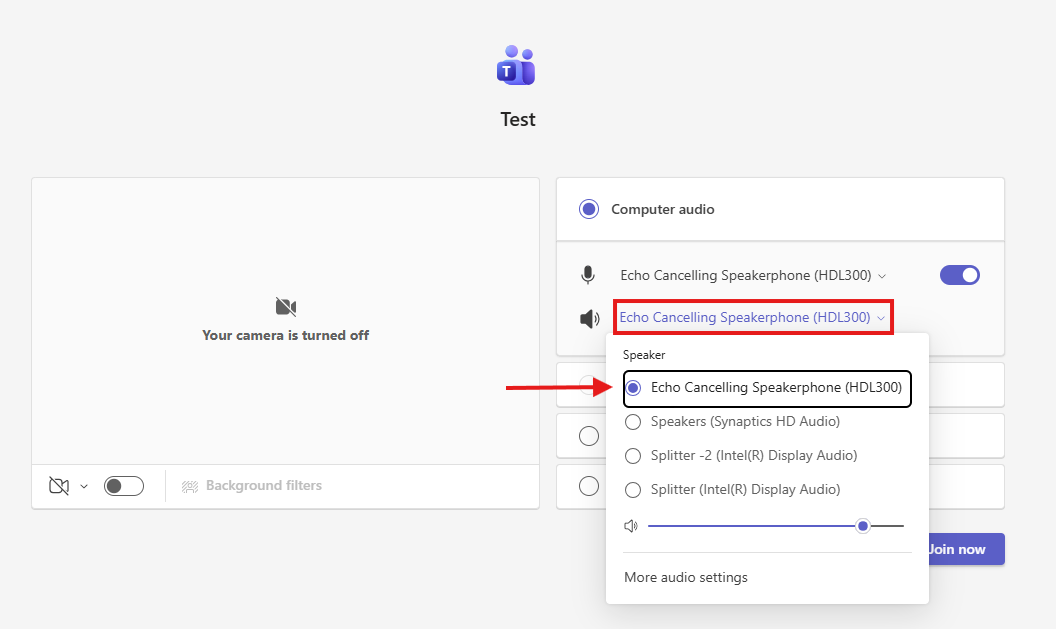Viewport: 1056px width, 629px height.
Task: Select the last audio option radio button
Action: click(589, 486)
